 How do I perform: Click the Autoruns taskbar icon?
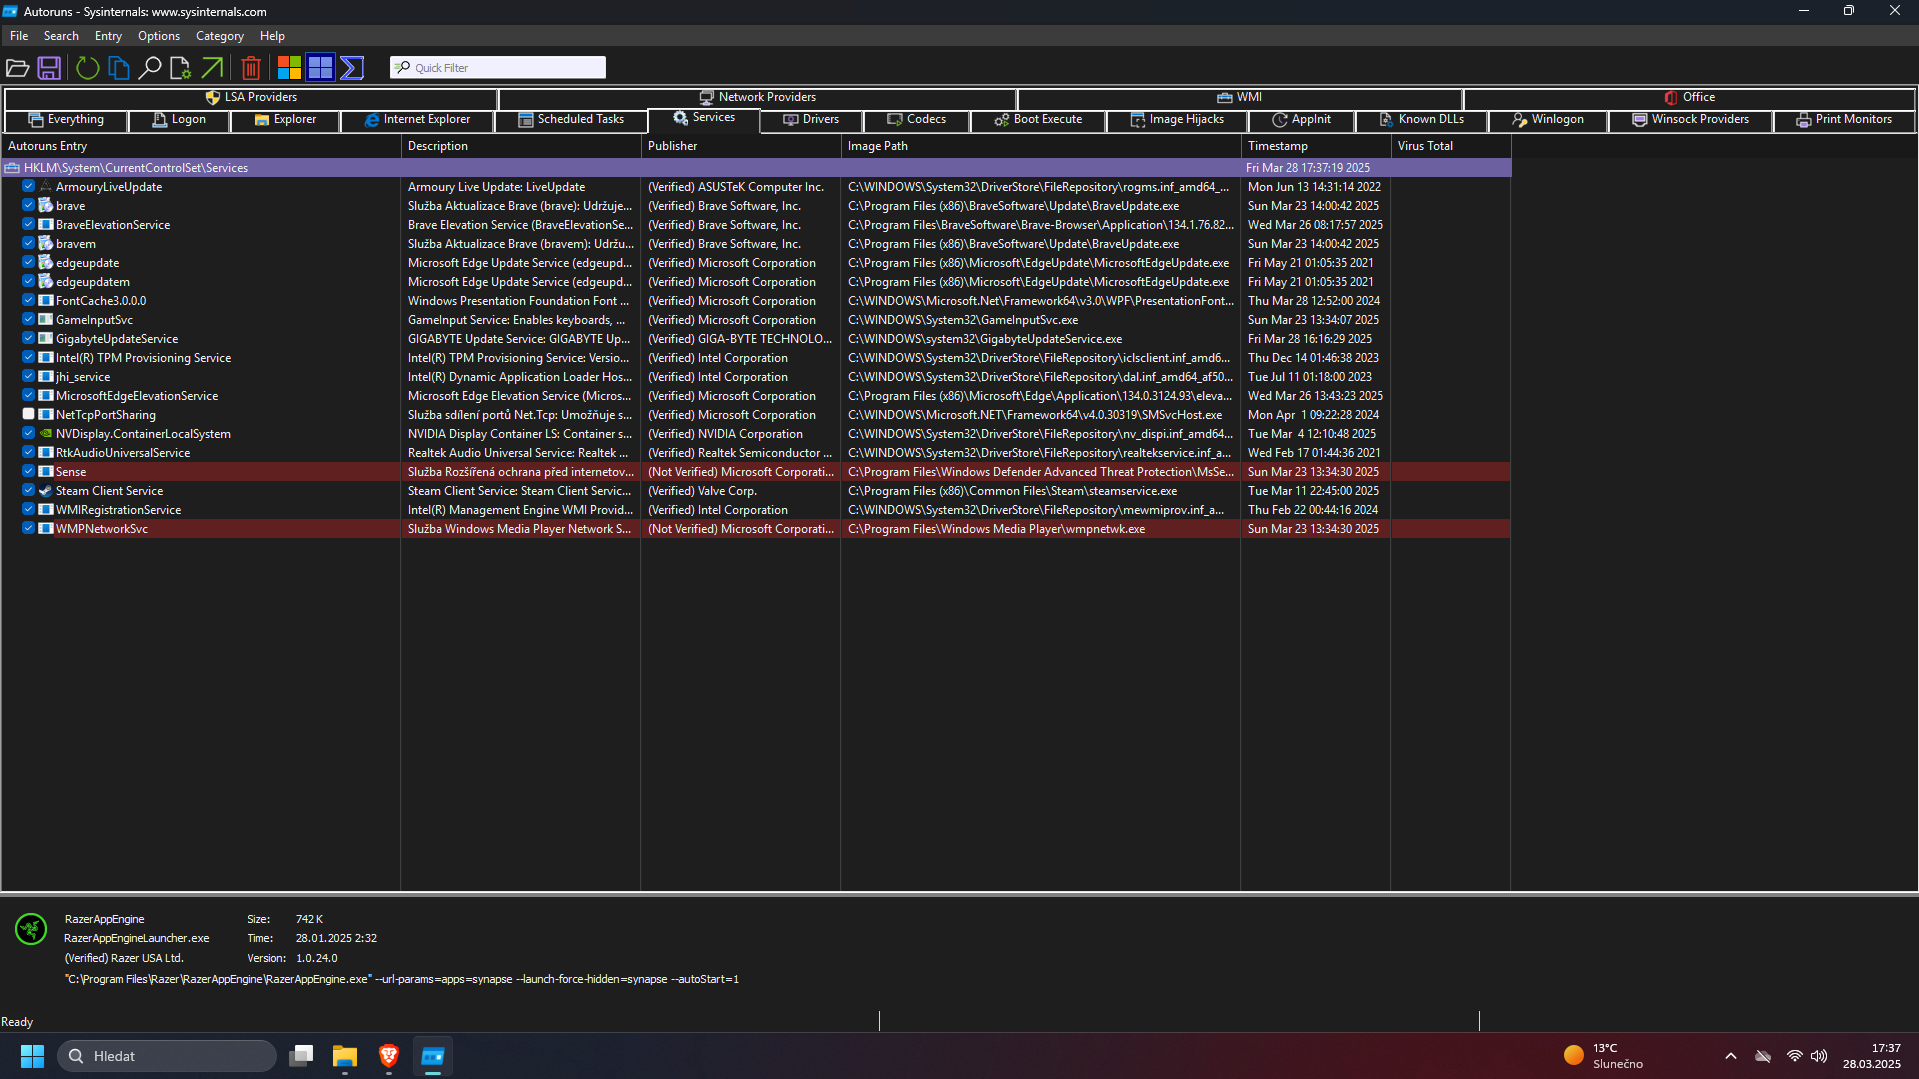433,1056
